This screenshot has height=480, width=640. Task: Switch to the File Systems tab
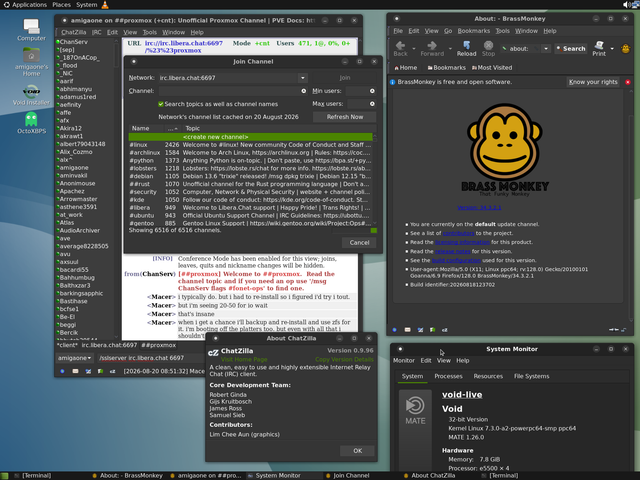[531, 376]
